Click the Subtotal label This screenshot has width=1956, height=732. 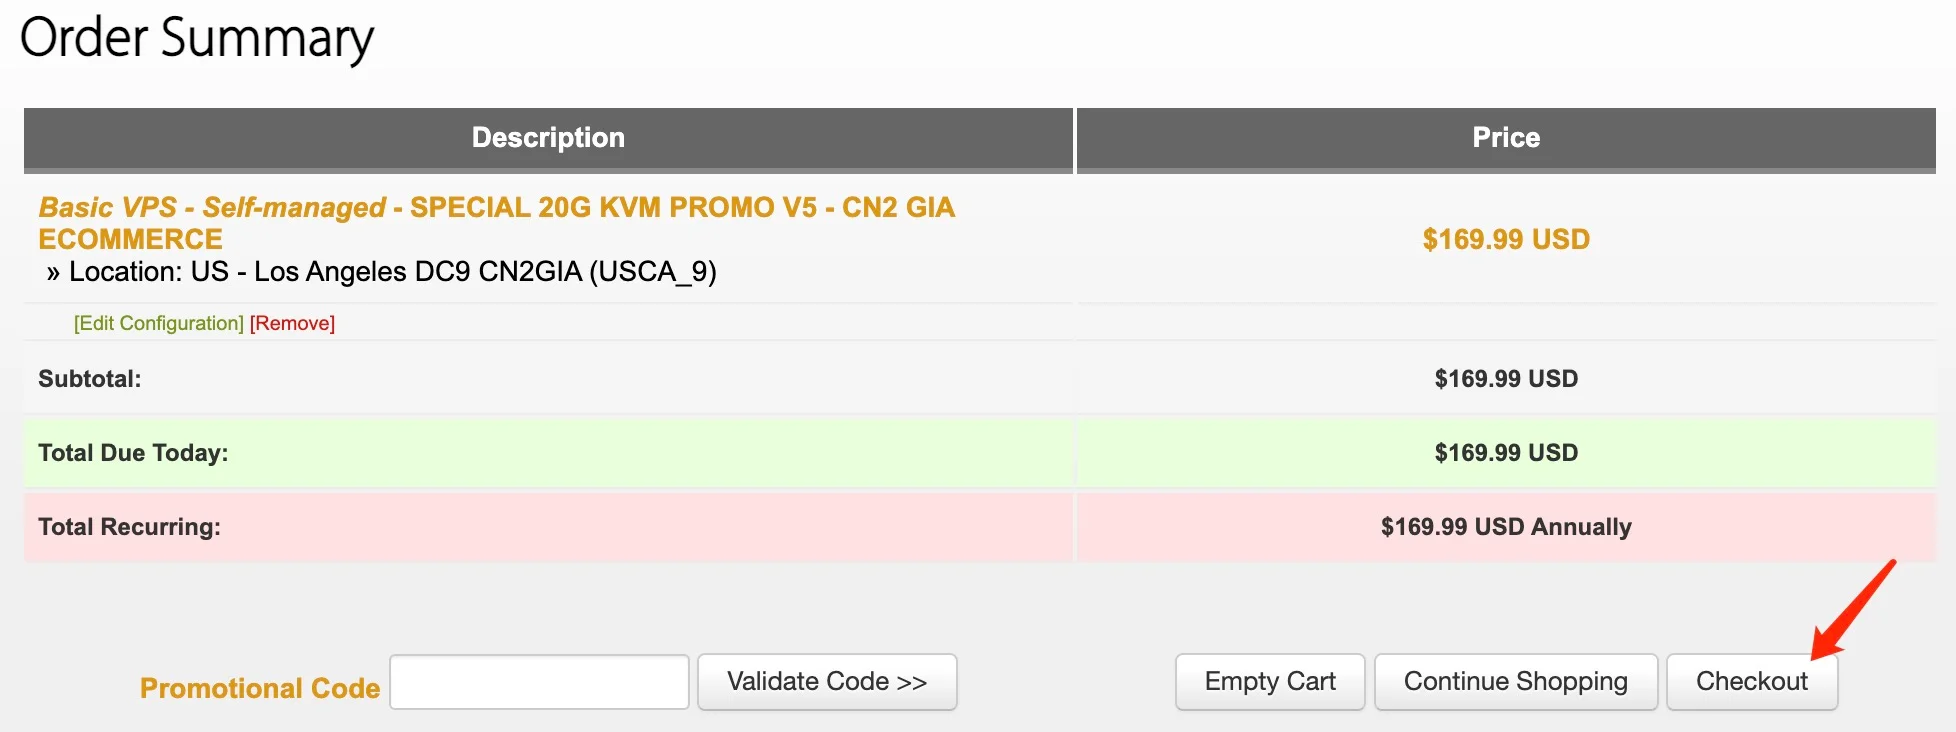pyautogui.click(x=90, y=379)
